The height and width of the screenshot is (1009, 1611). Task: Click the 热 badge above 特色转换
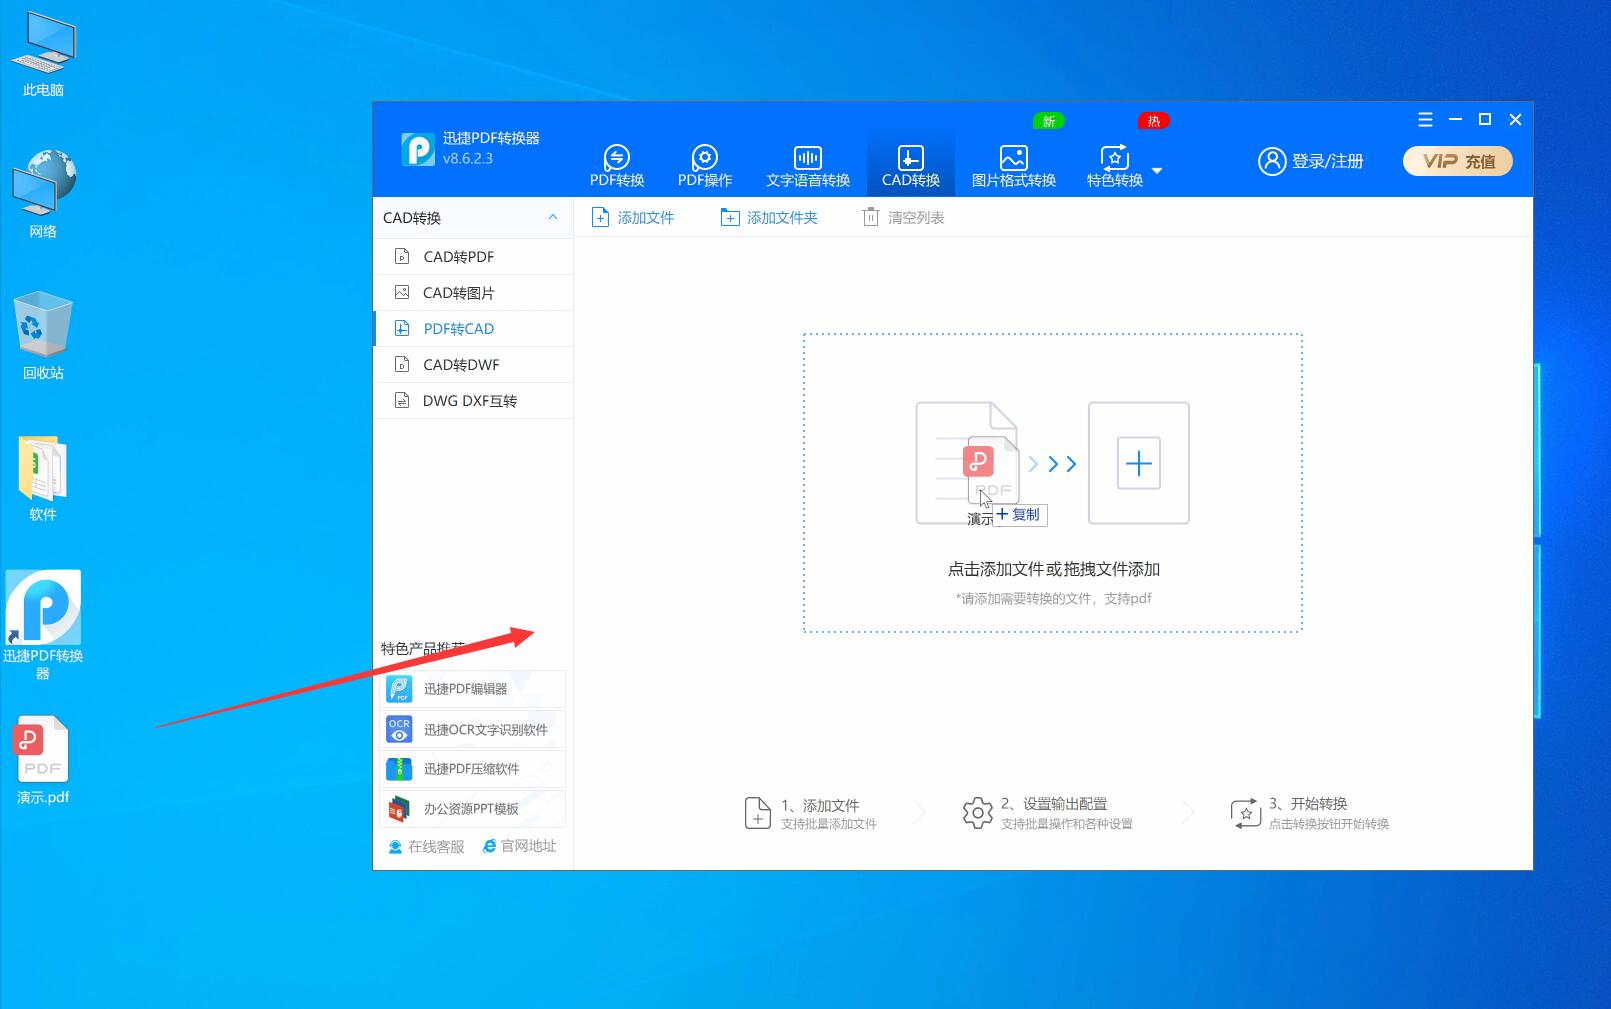coord(1153,121)
